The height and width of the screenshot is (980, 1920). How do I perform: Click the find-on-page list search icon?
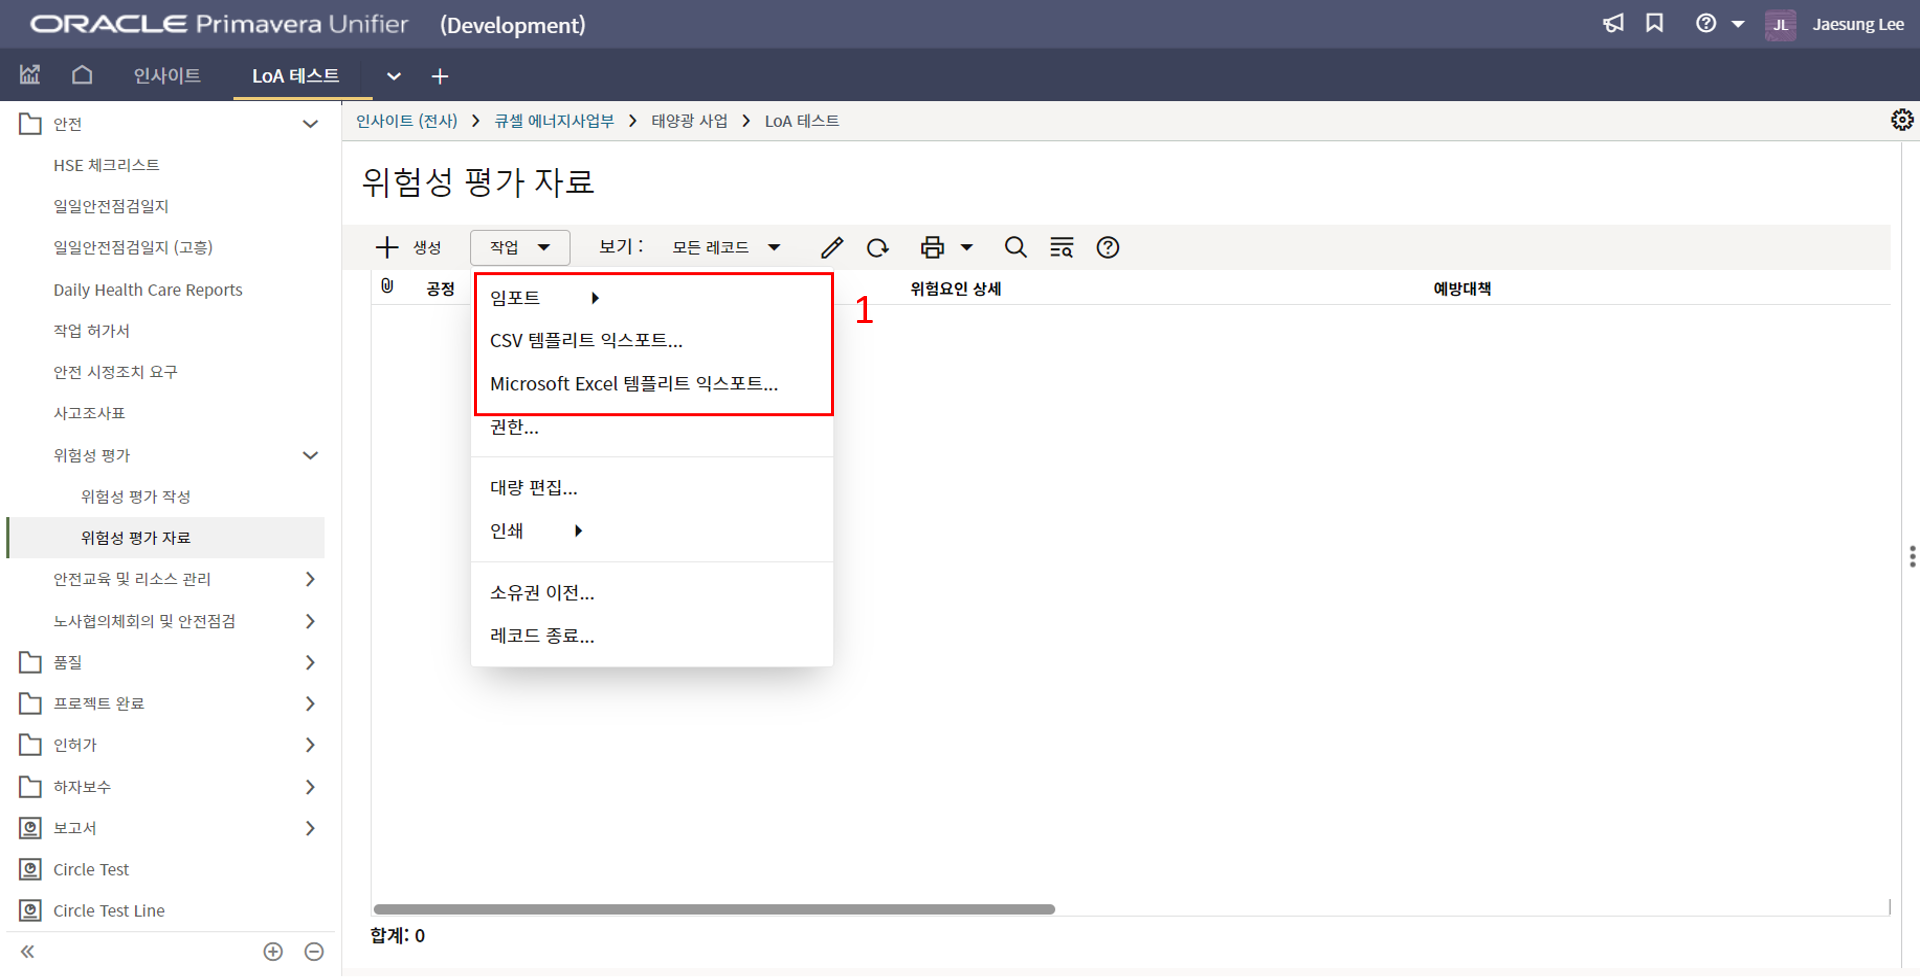1061,248
